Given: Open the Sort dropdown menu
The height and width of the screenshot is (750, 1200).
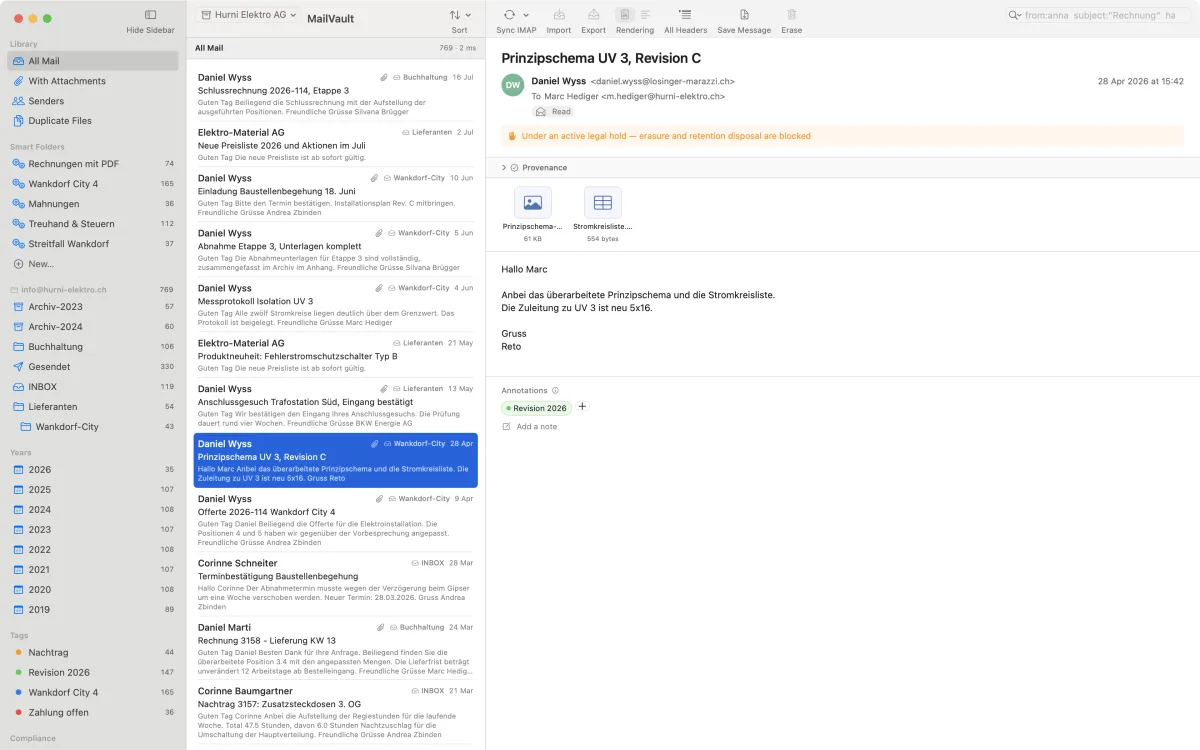Looking at the screenshot, I should 459,15.
